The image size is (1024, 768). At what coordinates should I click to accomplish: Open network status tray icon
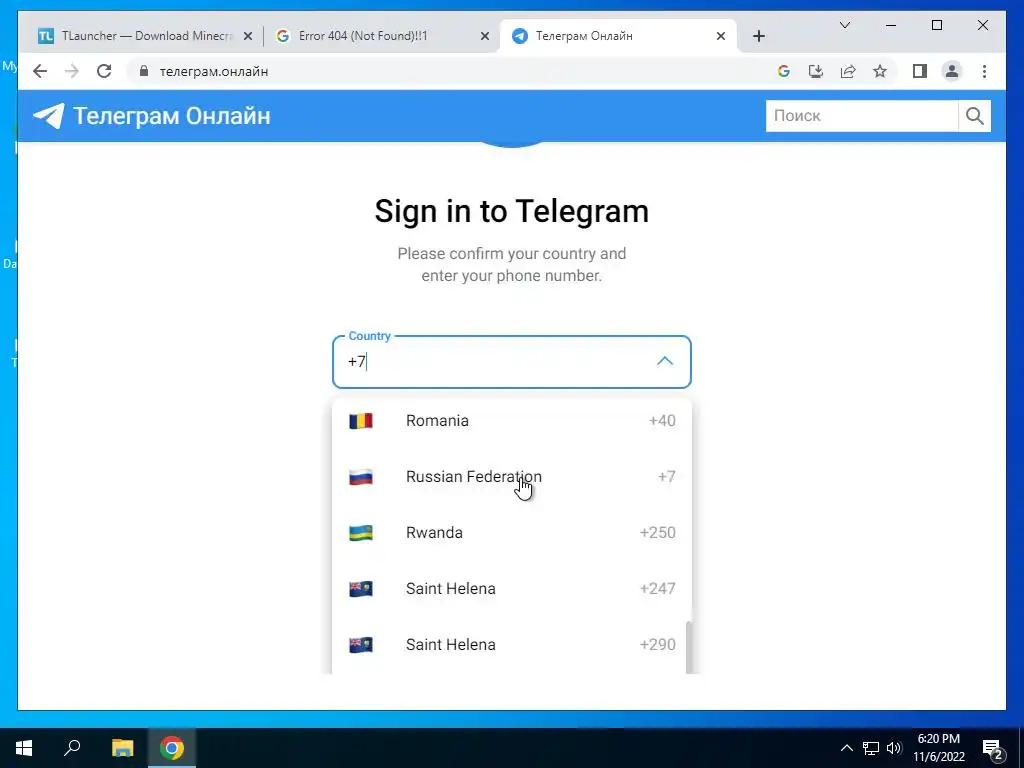click(871, 748)
